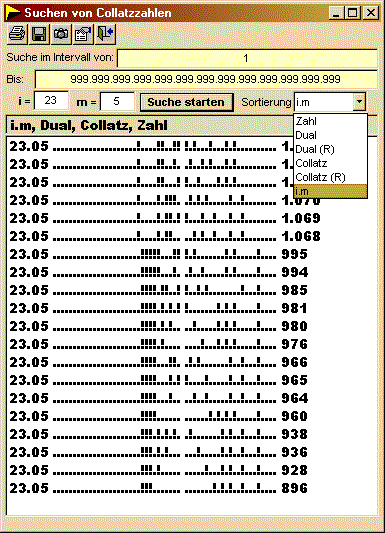Choose Collatz (R) sorting option
This screenshot has width=385, height=533.
pyautogui.click(x=330, y=177)
